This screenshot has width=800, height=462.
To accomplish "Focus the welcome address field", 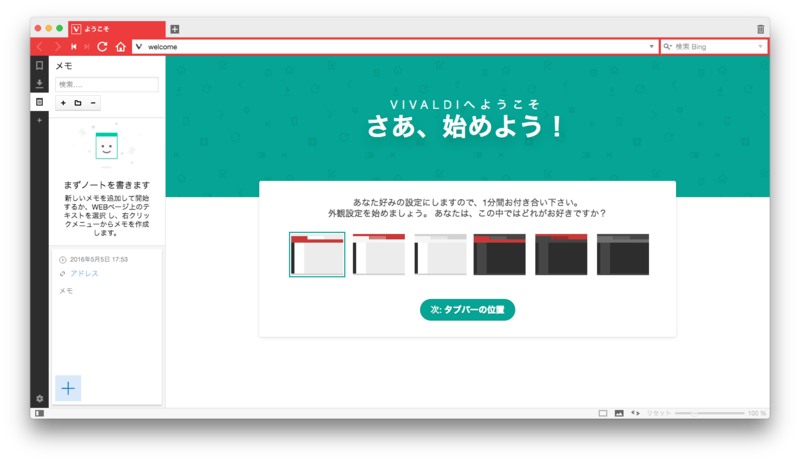I will point(395,47).
